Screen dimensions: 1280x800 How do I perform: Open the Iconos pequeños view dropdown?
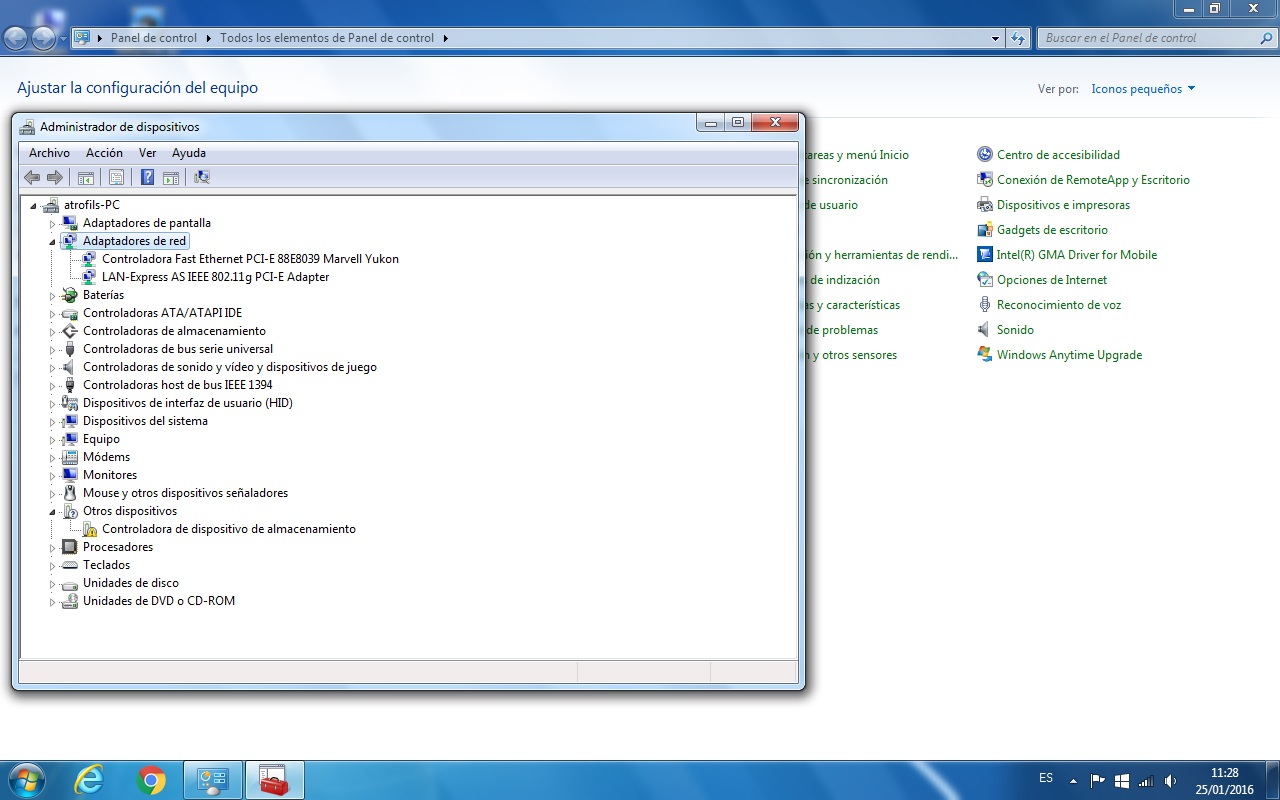[x=1143, y=89]
